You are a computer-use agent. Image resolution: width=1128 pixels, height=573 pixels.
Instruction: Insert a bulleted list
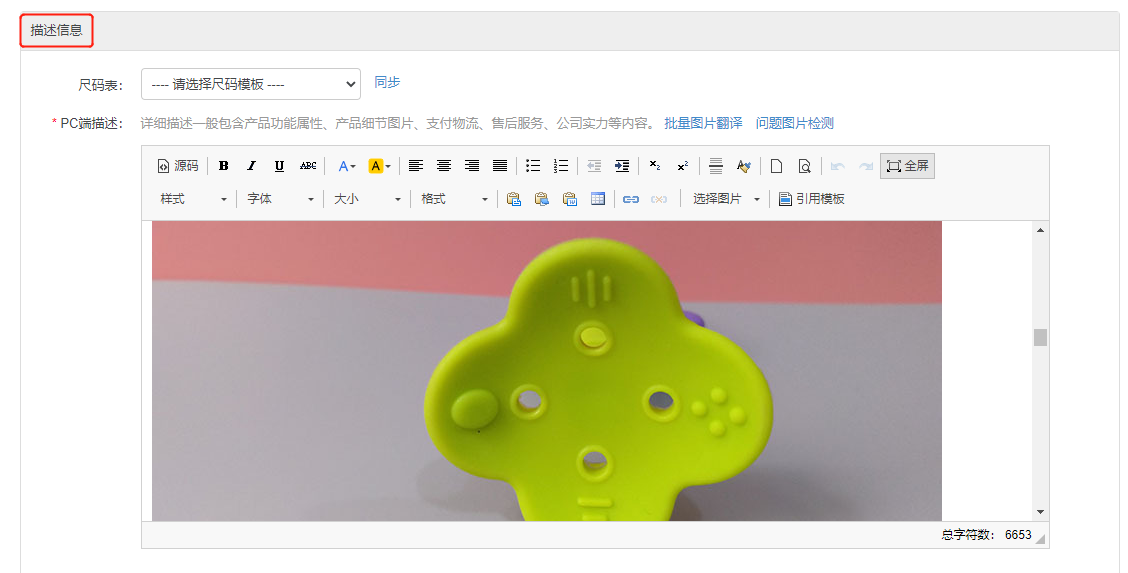(533, 166)
